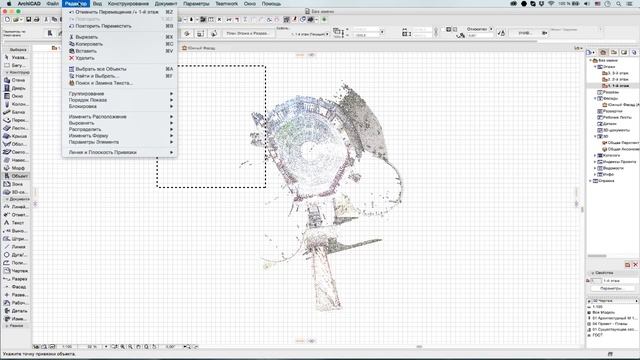Select the Фасад (Elevation) tool
The image size is (640, 360).
pyautogui.click(x=16, y=287)
